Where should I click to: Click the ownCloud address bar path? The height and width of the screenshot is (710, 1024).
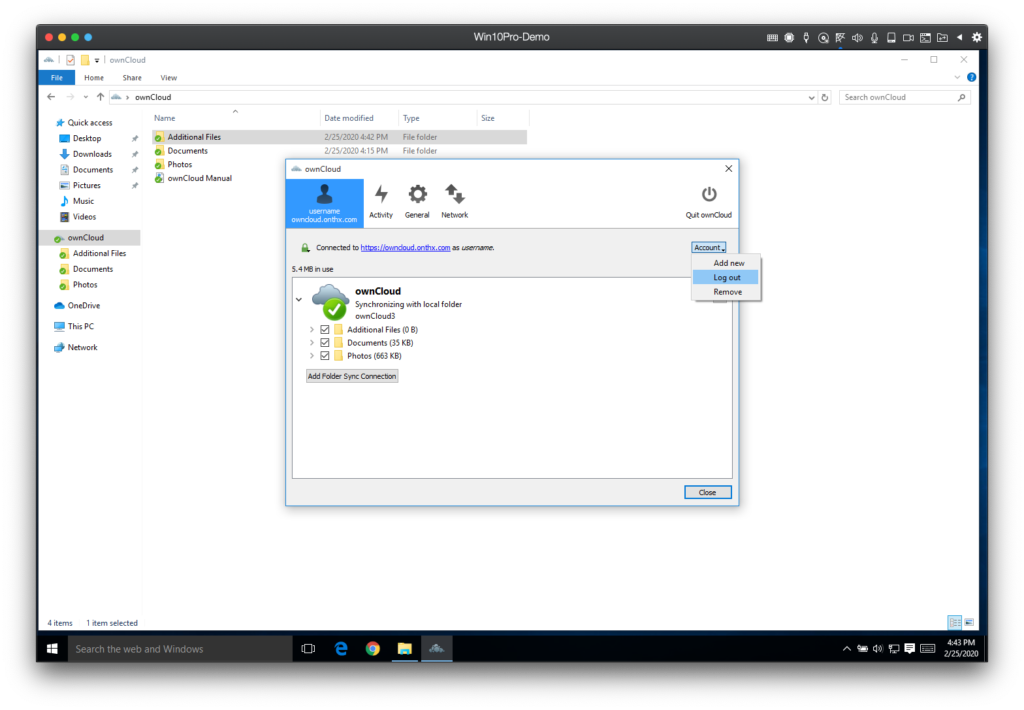click(153, 97)
